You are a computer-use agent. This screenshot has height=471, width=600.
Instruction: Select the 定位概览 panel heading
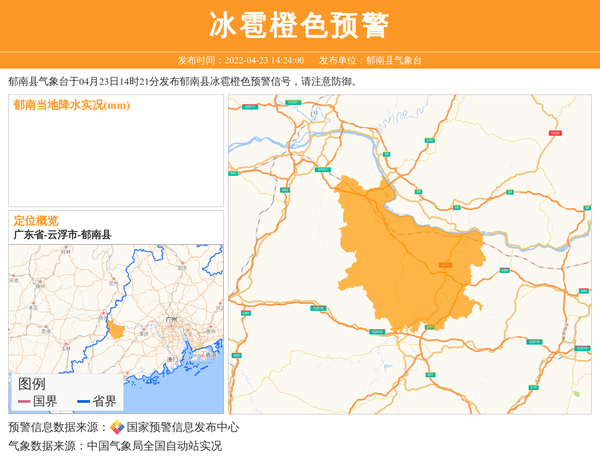(x=36, y=220)
